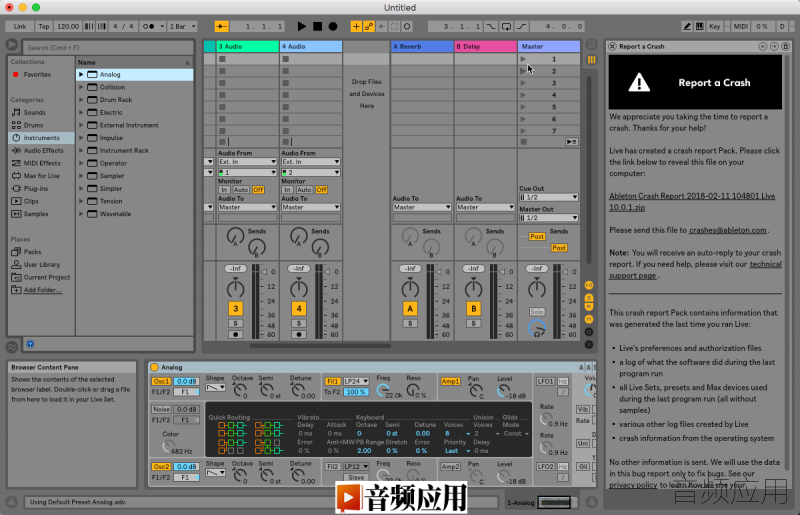Open the LP24 filter type dropdown

click(x=356, y=382)
